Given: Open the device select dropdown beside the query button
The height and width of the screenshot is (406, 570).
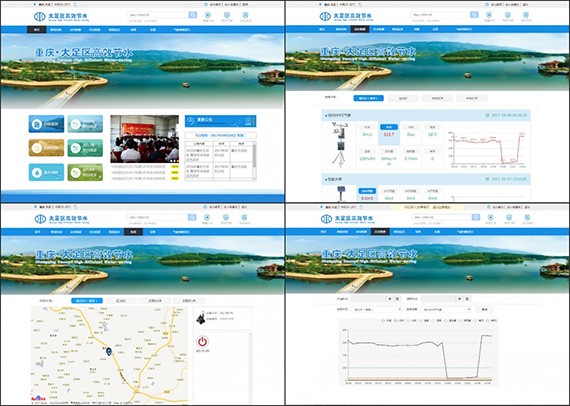Looking at the screenshot, I should click(446, 309).
